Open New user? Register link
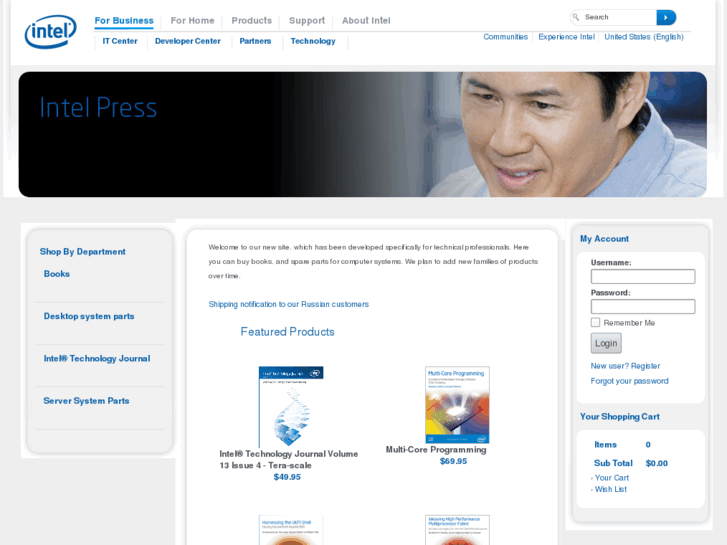The image size is (727, 545). click(x=625, y=366)
